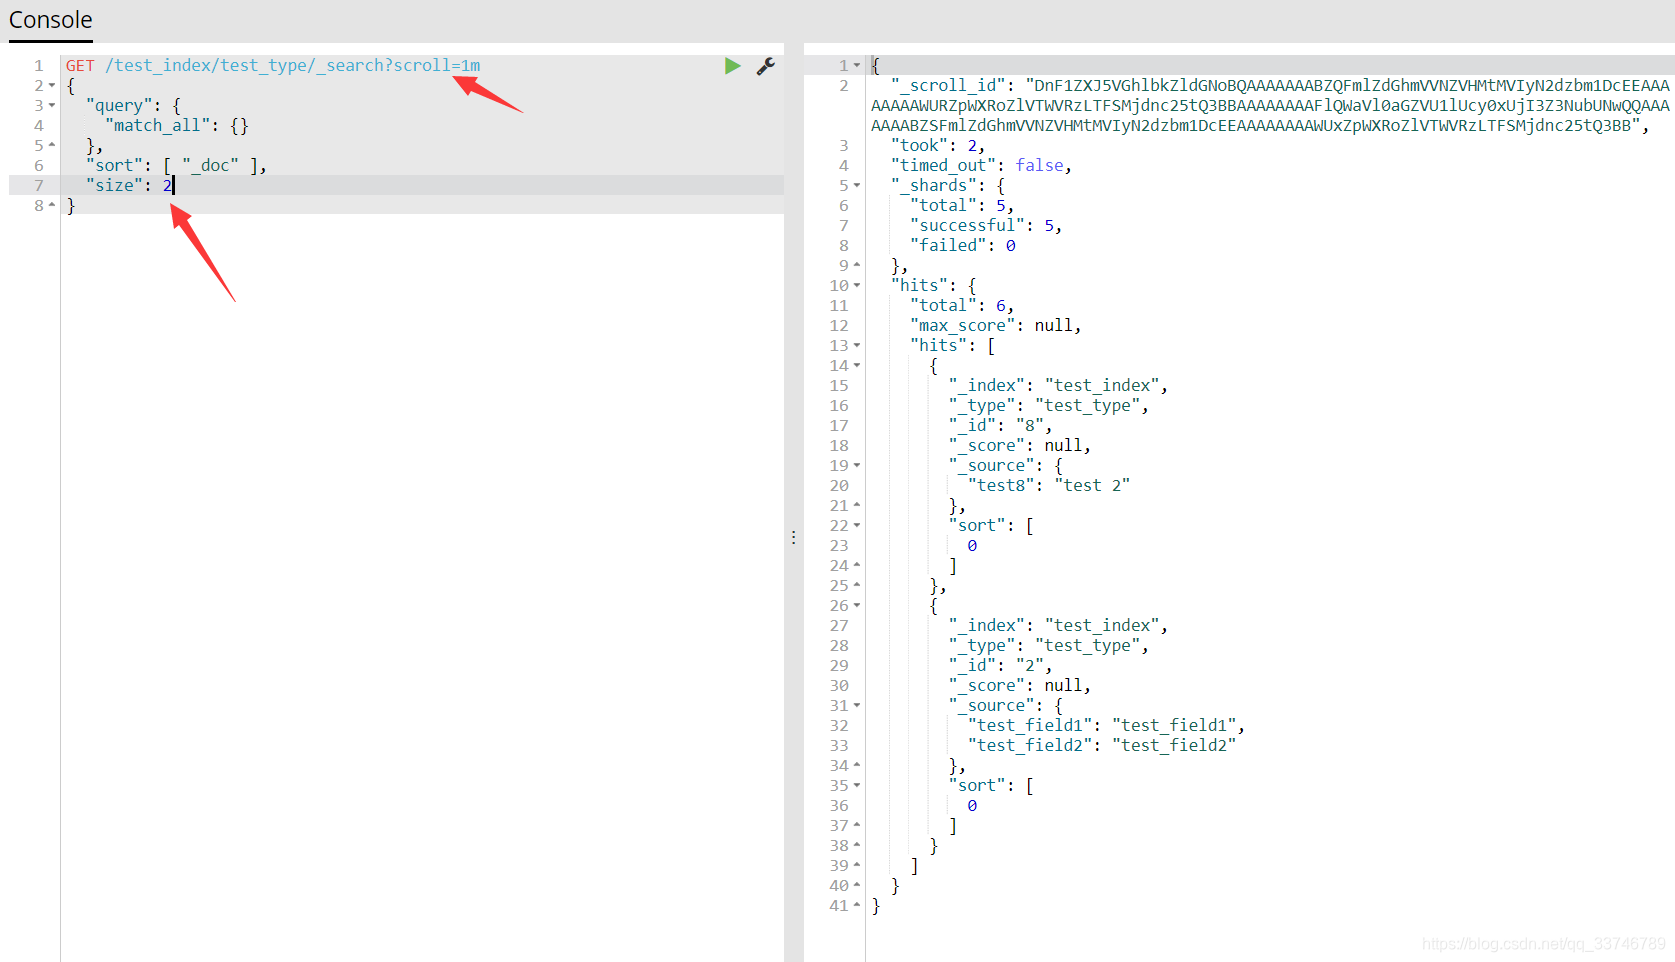Collapse the "query" block fold arrow at line 3
1675x962 pixels.
pos(52,106)
